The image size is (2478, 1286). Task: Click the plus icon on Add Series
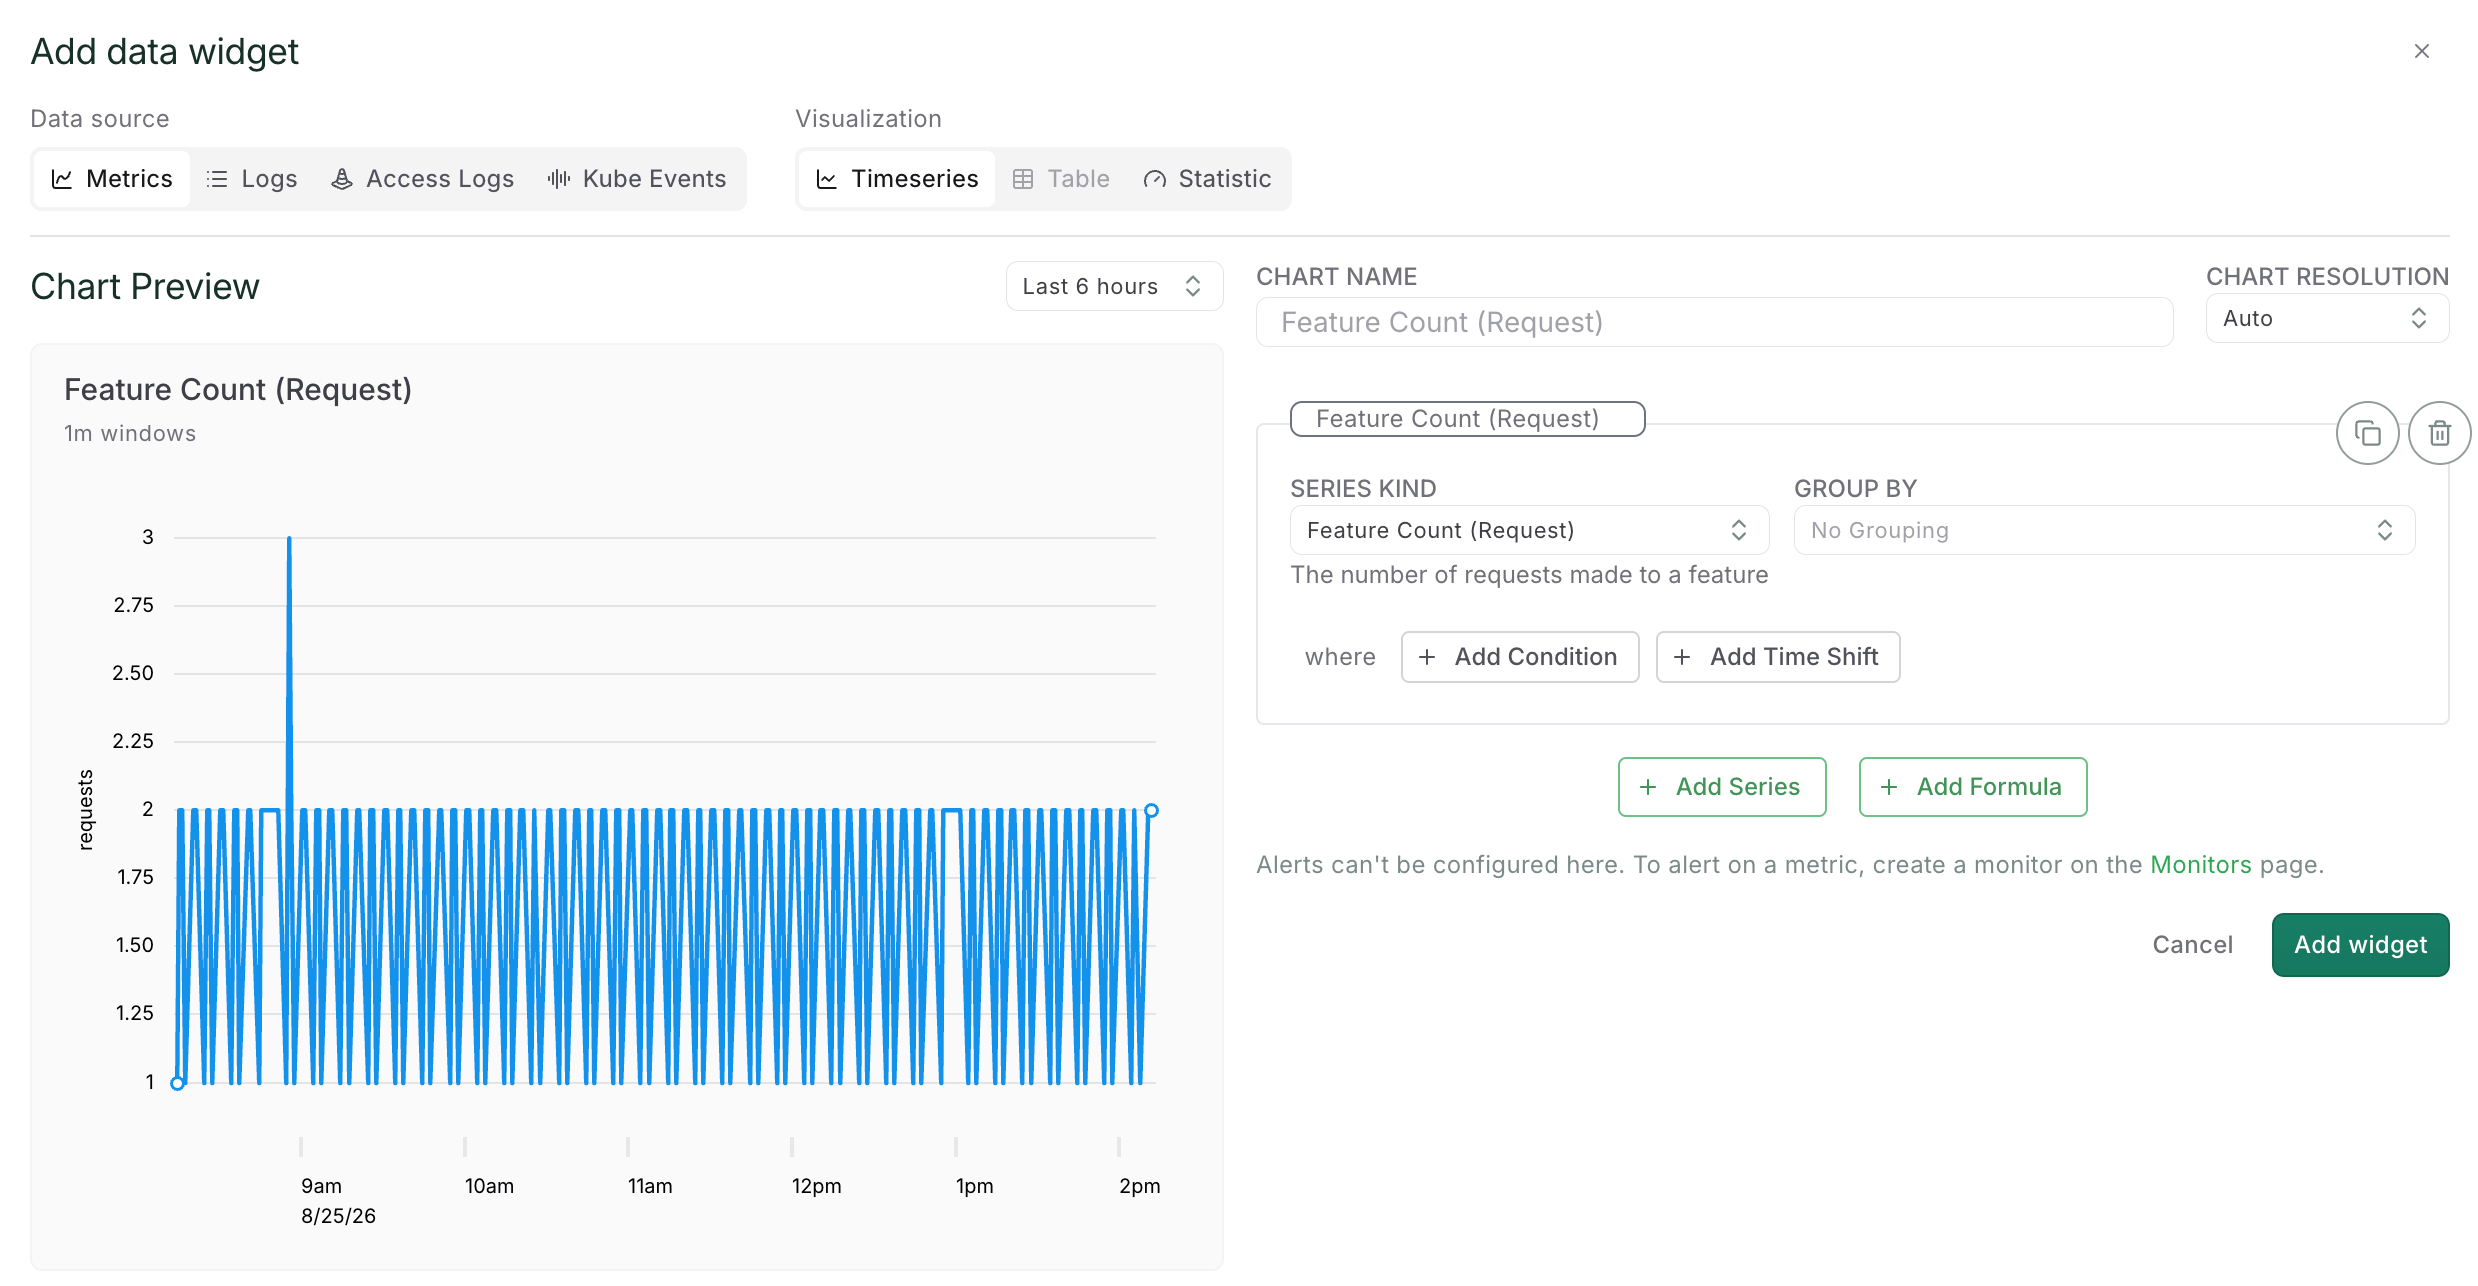point(1648,787)
